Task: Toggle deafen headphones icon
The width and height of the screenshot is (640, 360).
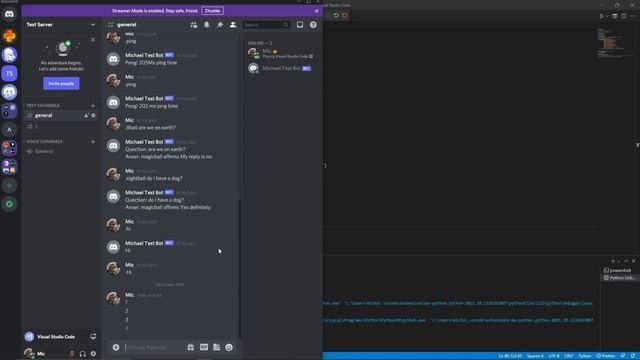Action: [82, 353]
